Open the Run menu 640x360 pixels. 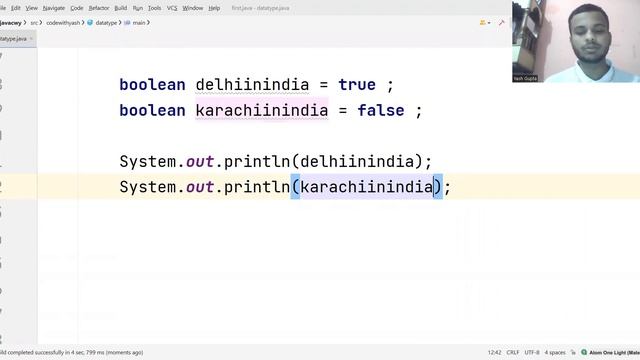click(x=138, y=8)
